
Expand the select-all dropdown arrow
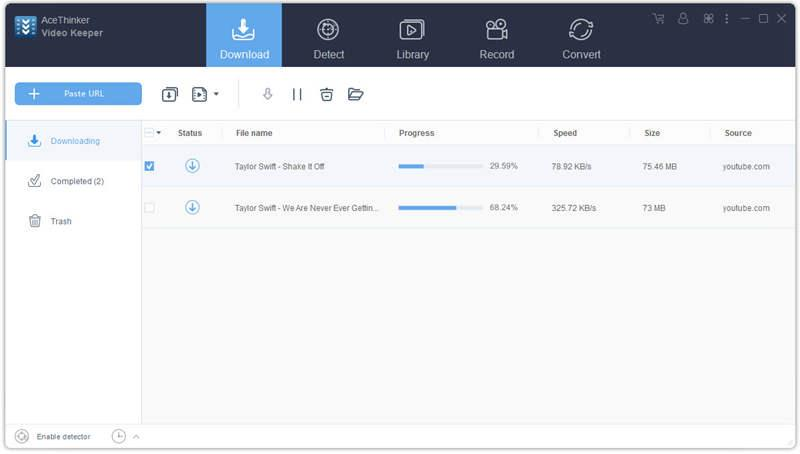point(159,133)
